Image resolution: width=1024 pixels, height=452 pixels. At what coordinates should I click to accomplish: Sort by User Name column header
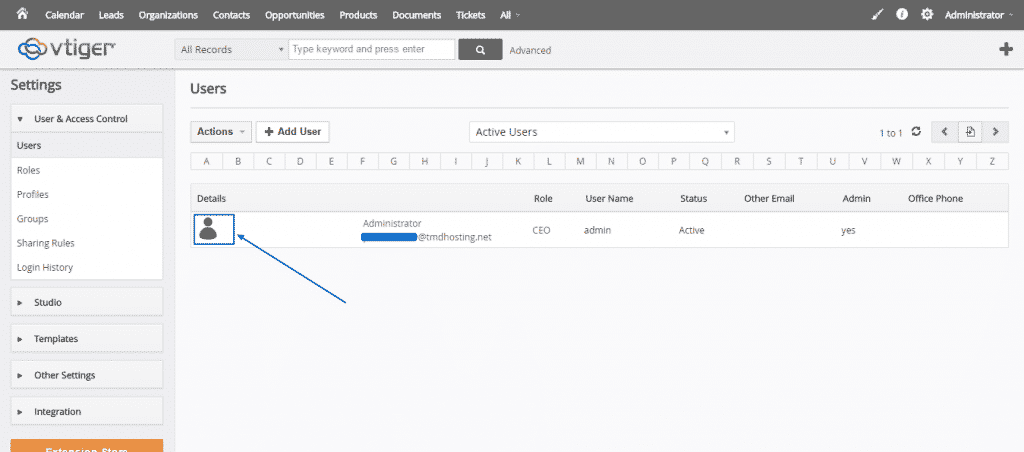tap(609, 199)
